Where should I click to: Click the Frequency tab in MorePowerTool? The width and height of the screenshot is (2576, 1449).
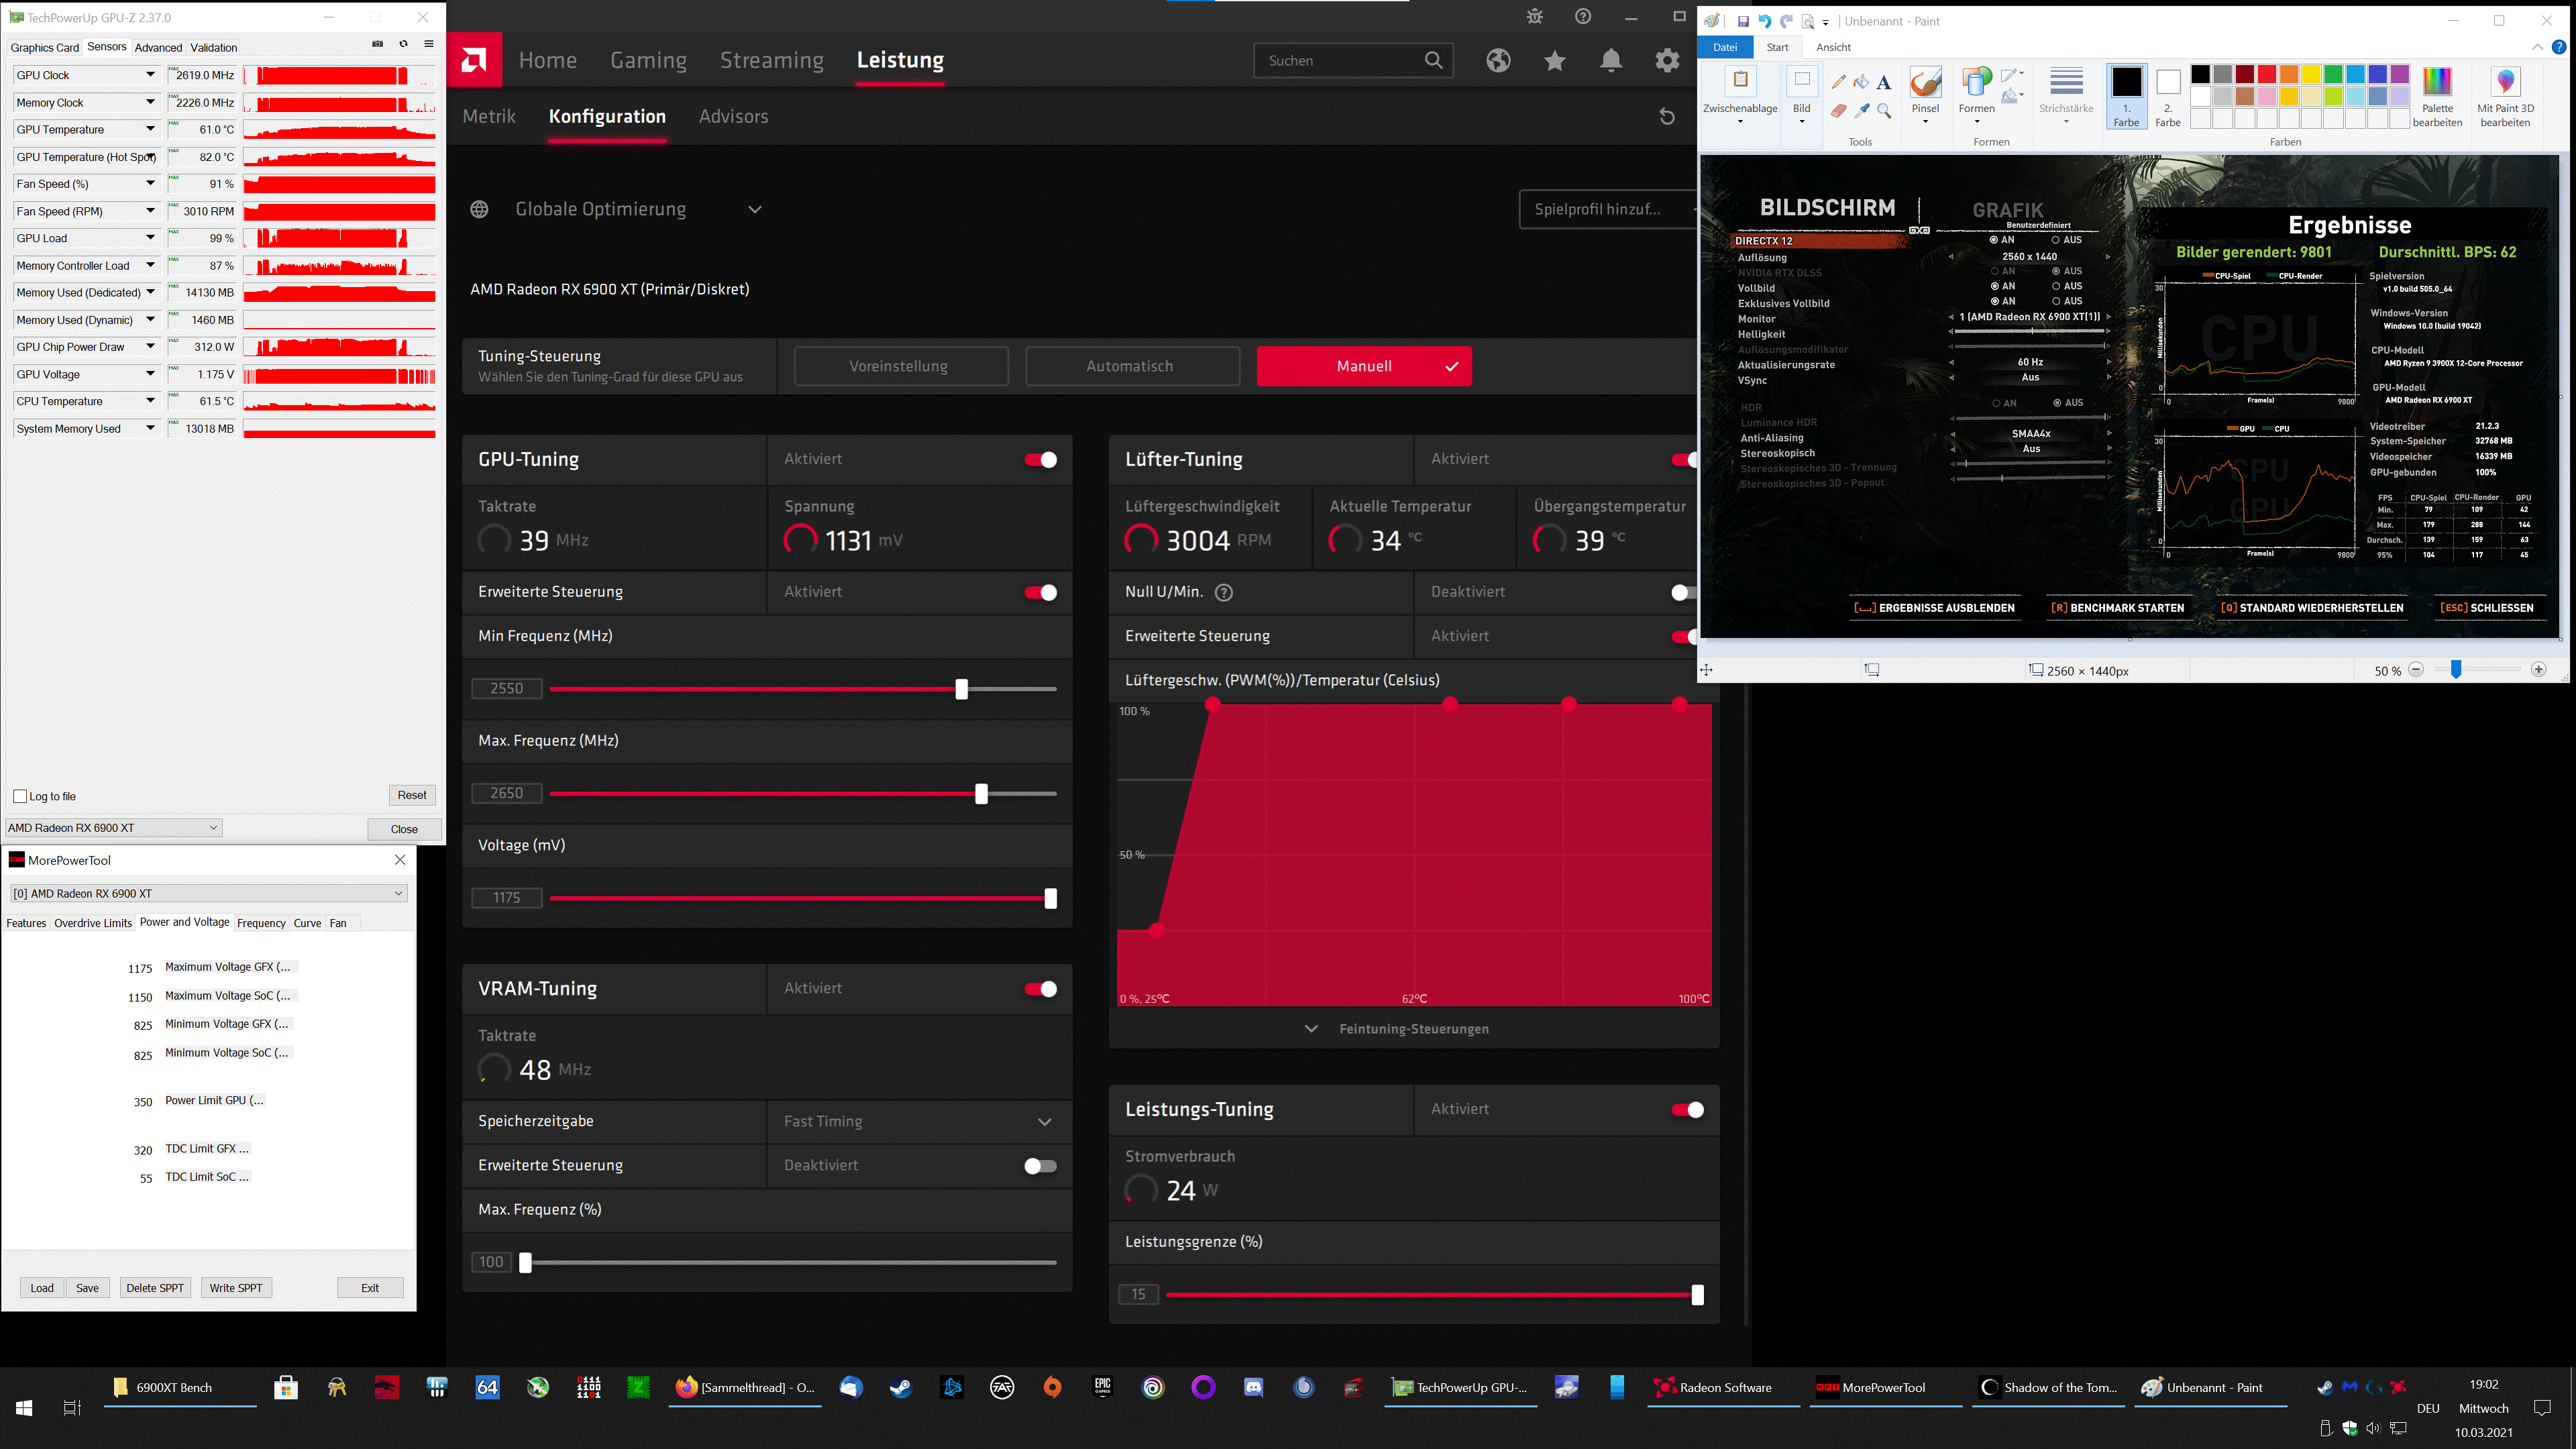click(x=262, y=922)
